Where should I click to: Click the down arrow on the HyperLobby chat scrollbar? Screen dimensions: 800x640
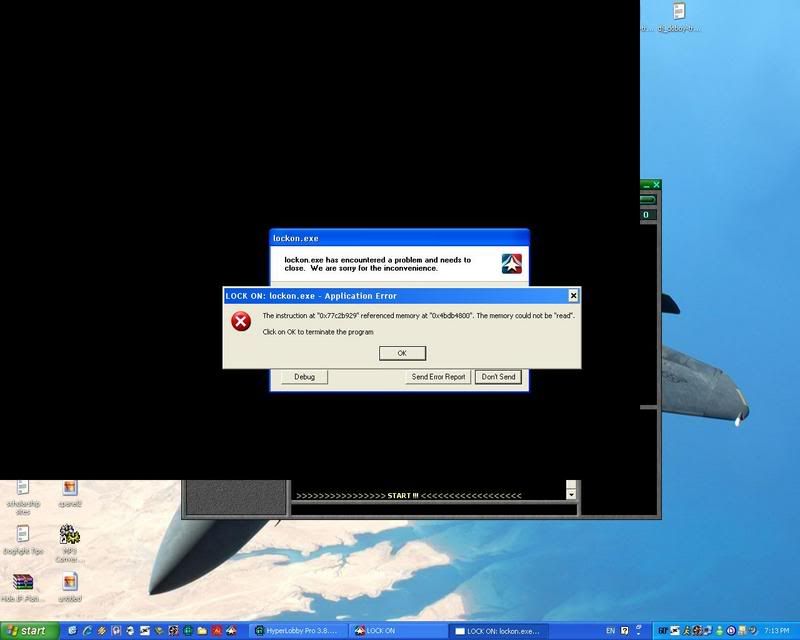click(x=570, y=493)
